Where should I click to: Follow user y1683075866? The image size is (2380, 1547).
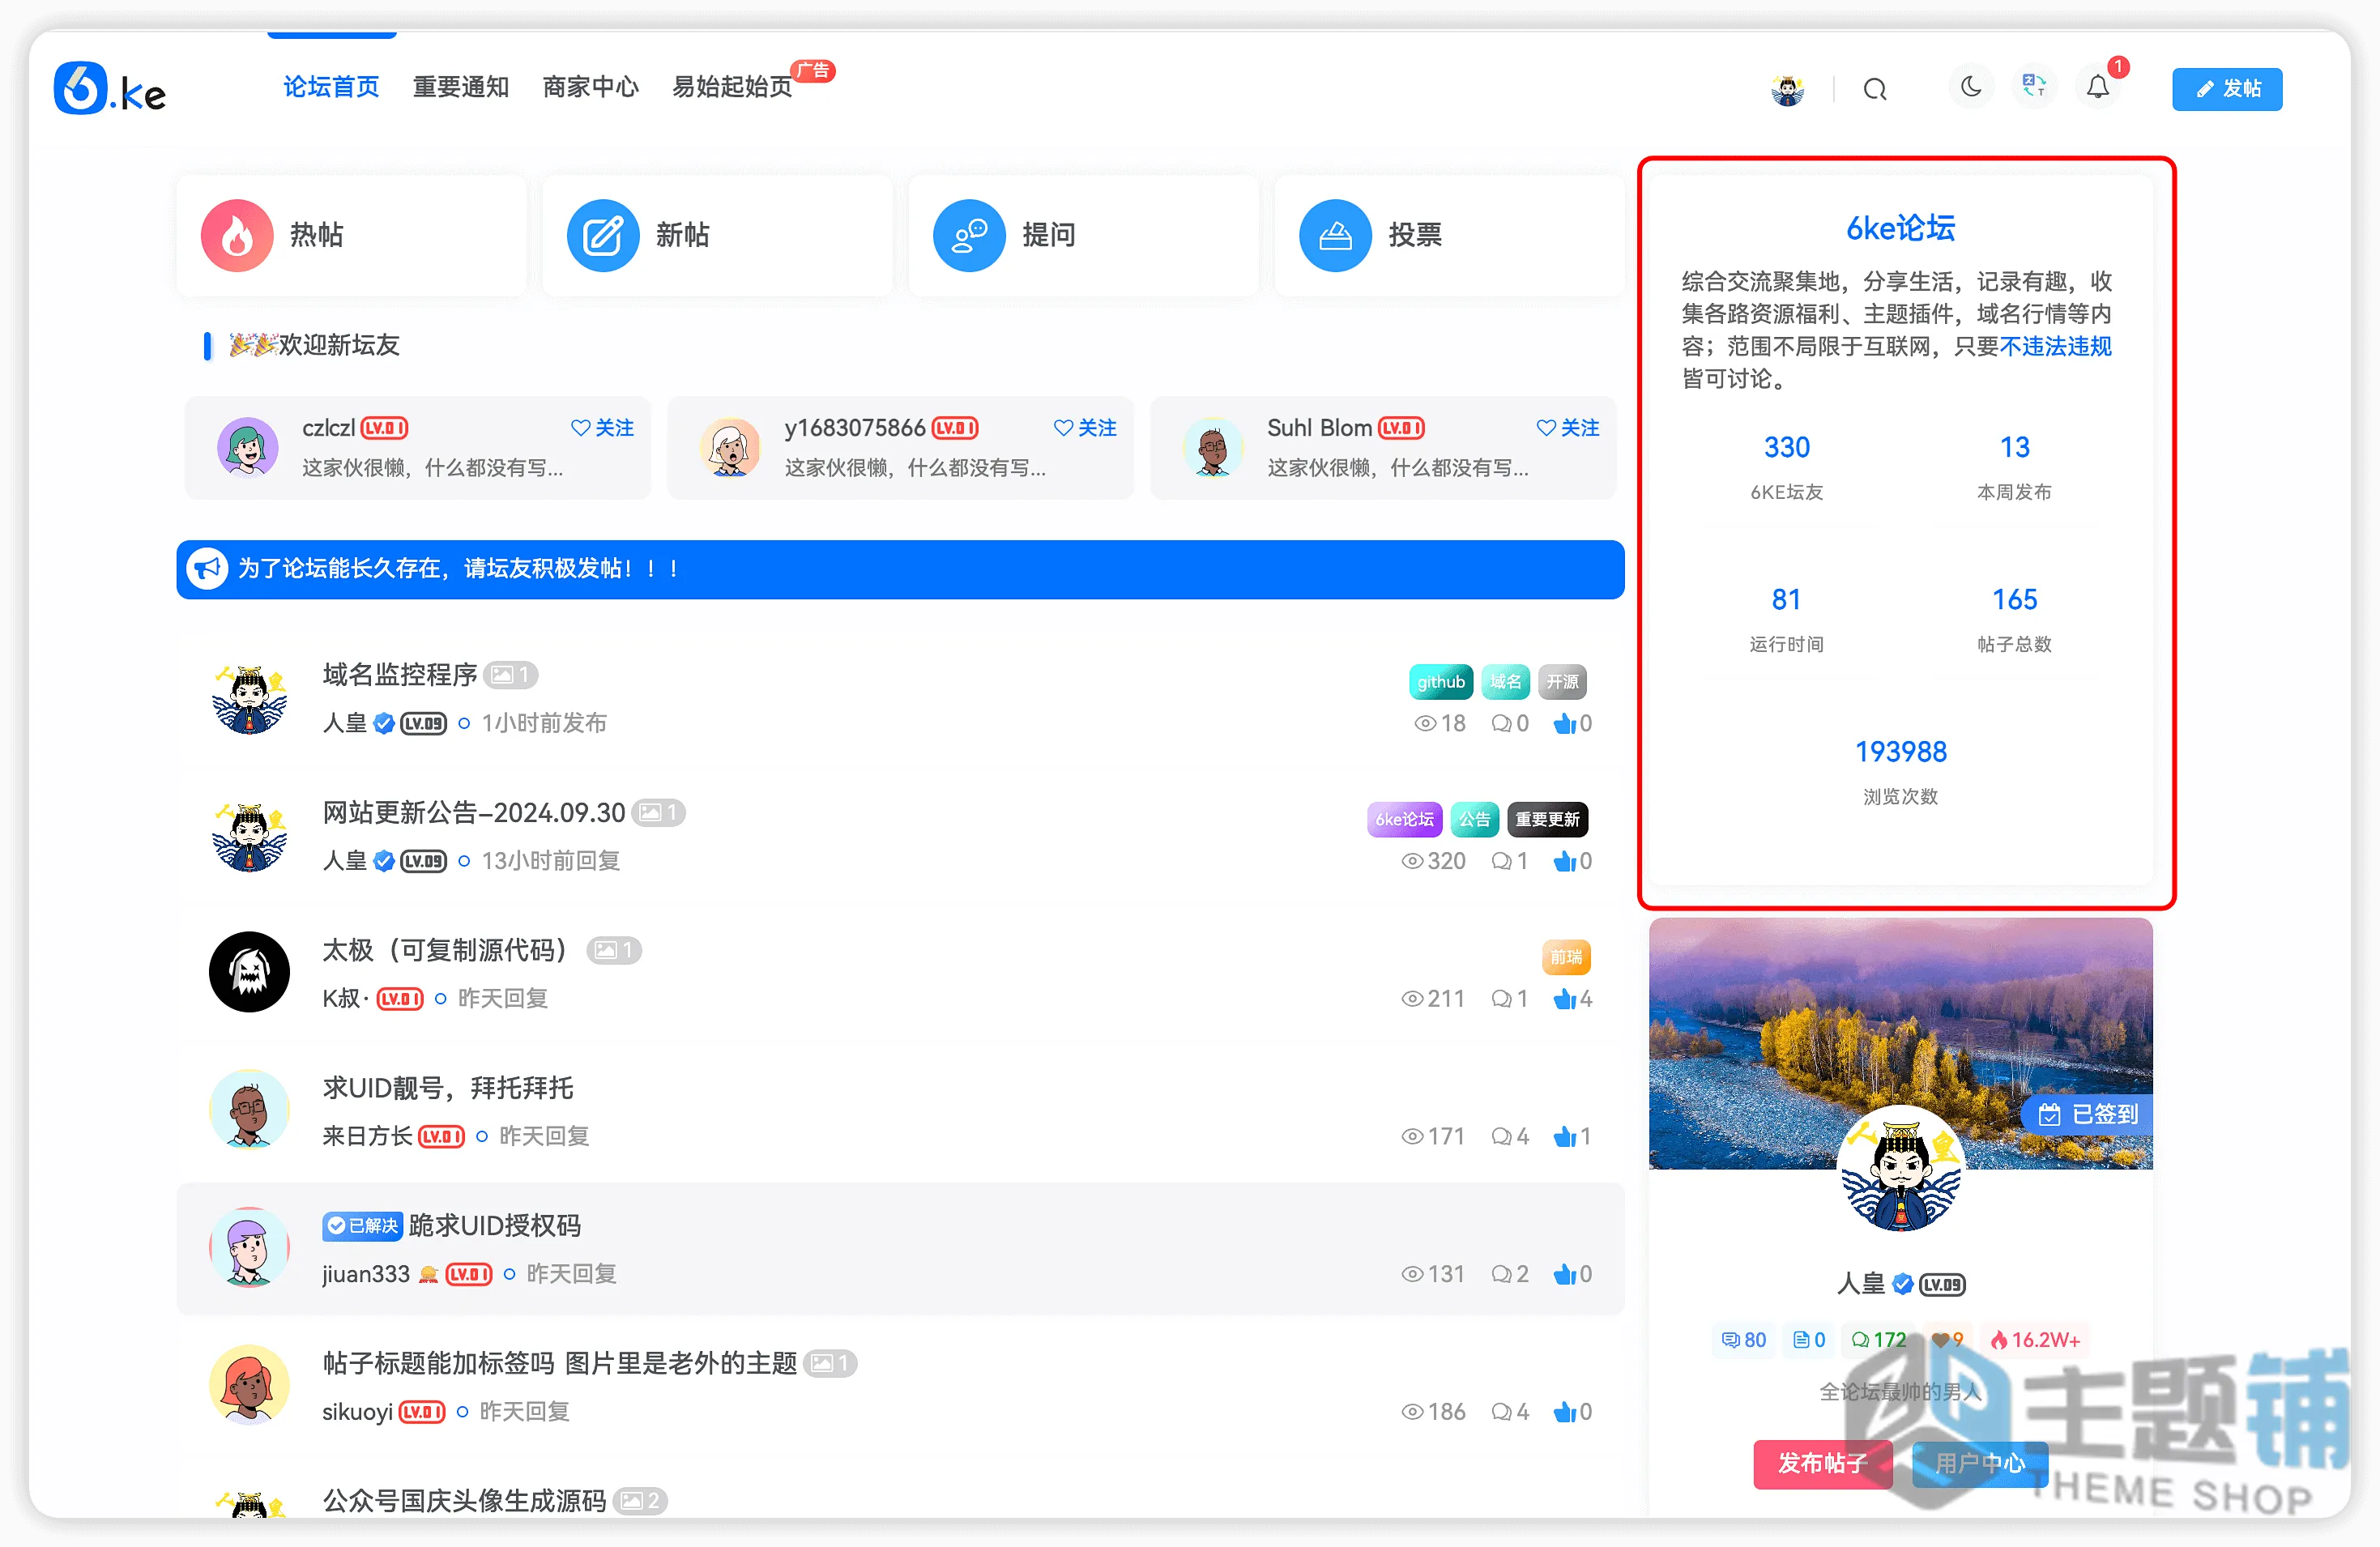(1085, 428)
